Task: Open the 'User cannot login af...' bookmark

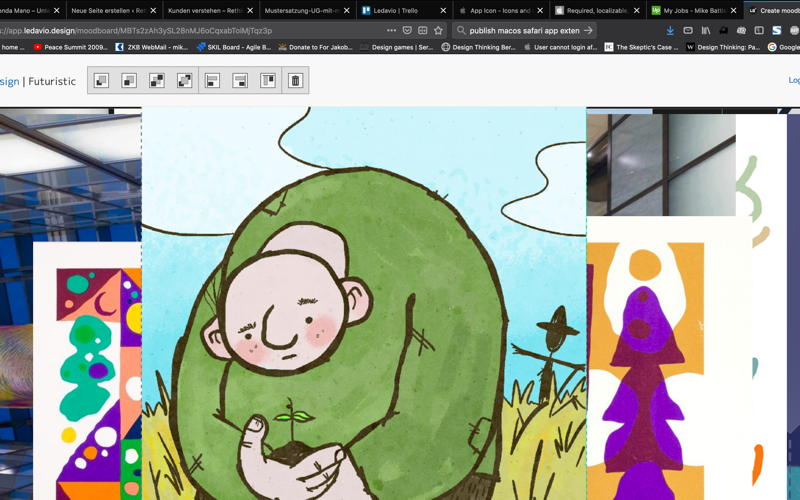Action: [x=560, y=47]
